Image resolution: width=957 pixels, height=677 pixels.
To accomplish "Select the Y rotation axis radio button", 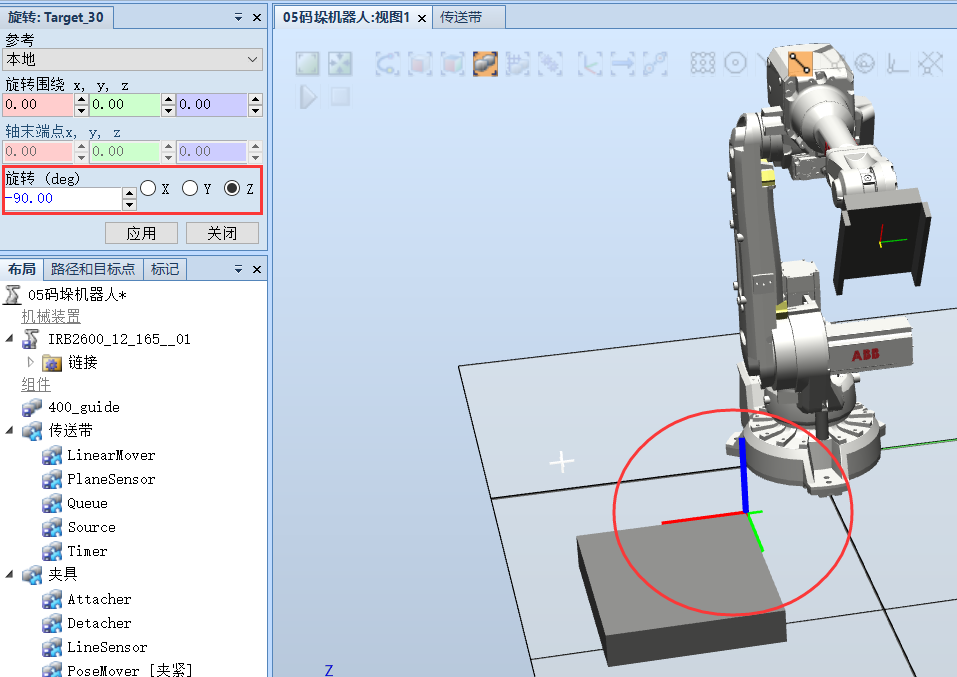I will pos(190,188).
